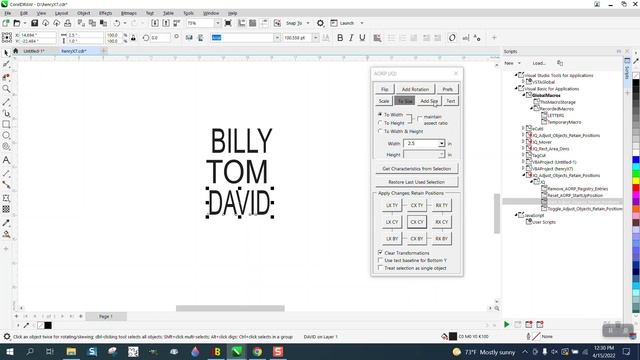Screen dimensions: 640x360
Task: Click the Import icon in toolbar
Action: pyautogui.click(x=155, y=23)
